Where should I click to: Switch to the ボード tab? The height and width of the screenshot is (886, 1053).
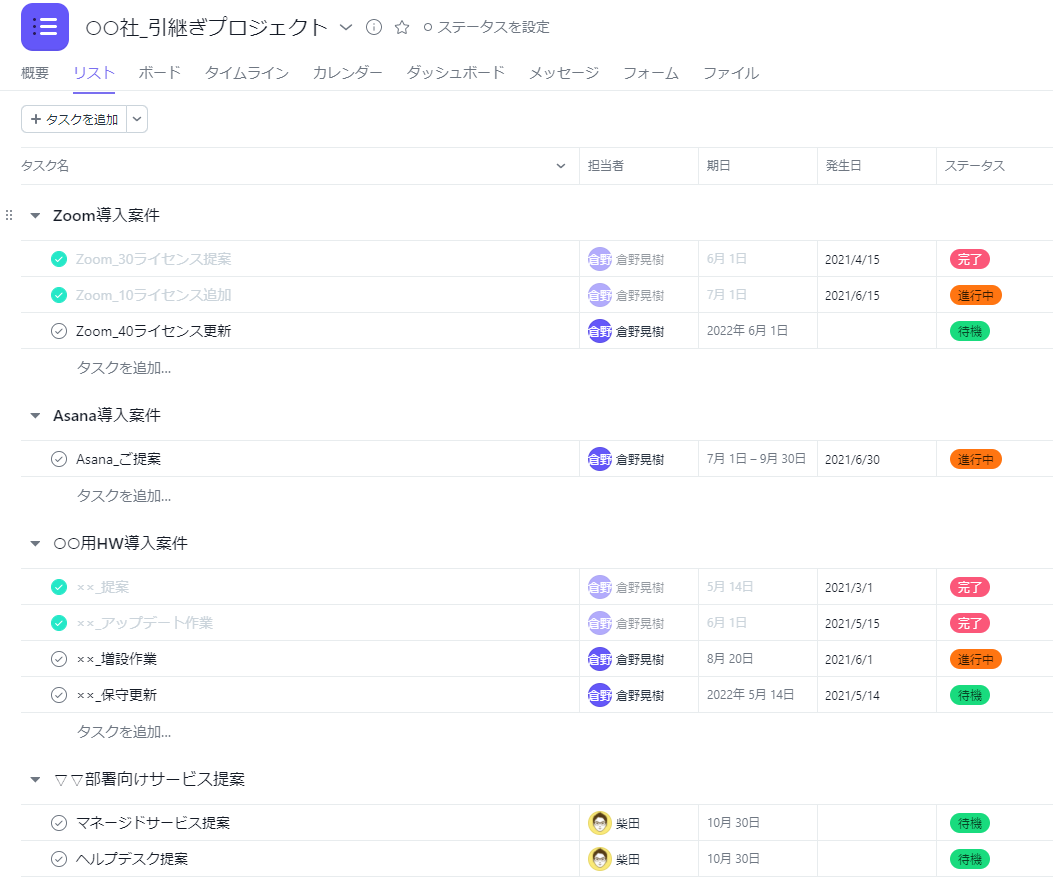pos(160,73)
